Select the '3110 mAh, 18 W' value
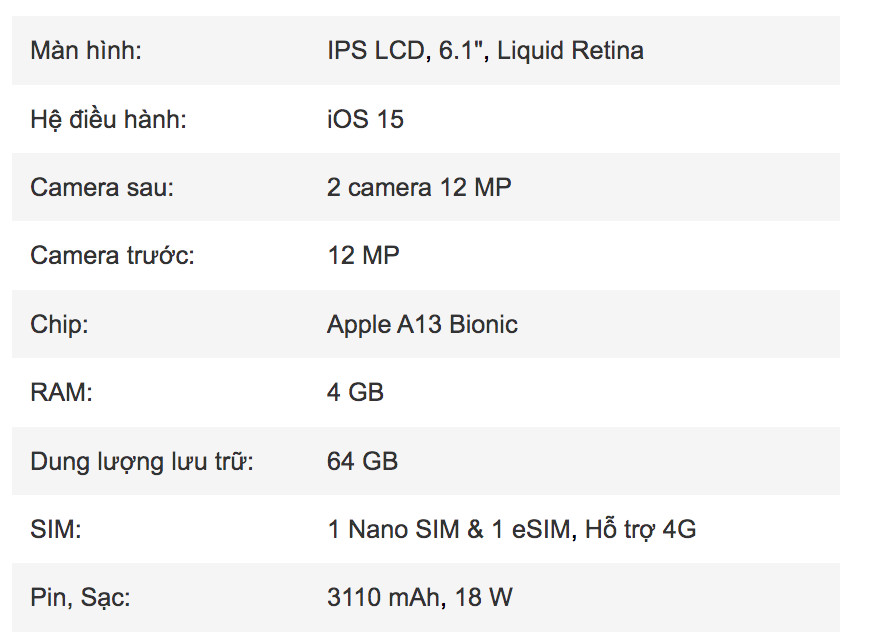 [x=420, y=598]
